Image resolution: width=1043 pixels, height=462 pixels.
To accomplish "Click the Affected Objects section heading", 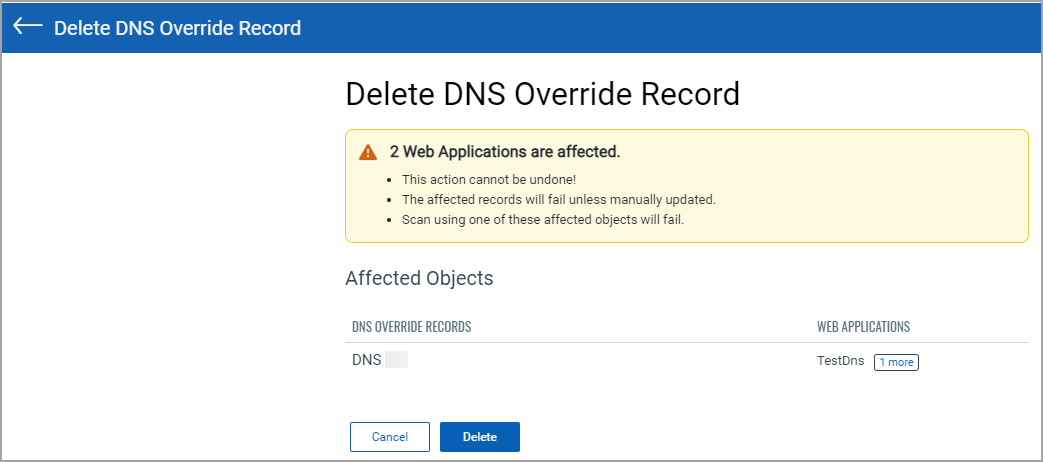I will tap(419, 278).
